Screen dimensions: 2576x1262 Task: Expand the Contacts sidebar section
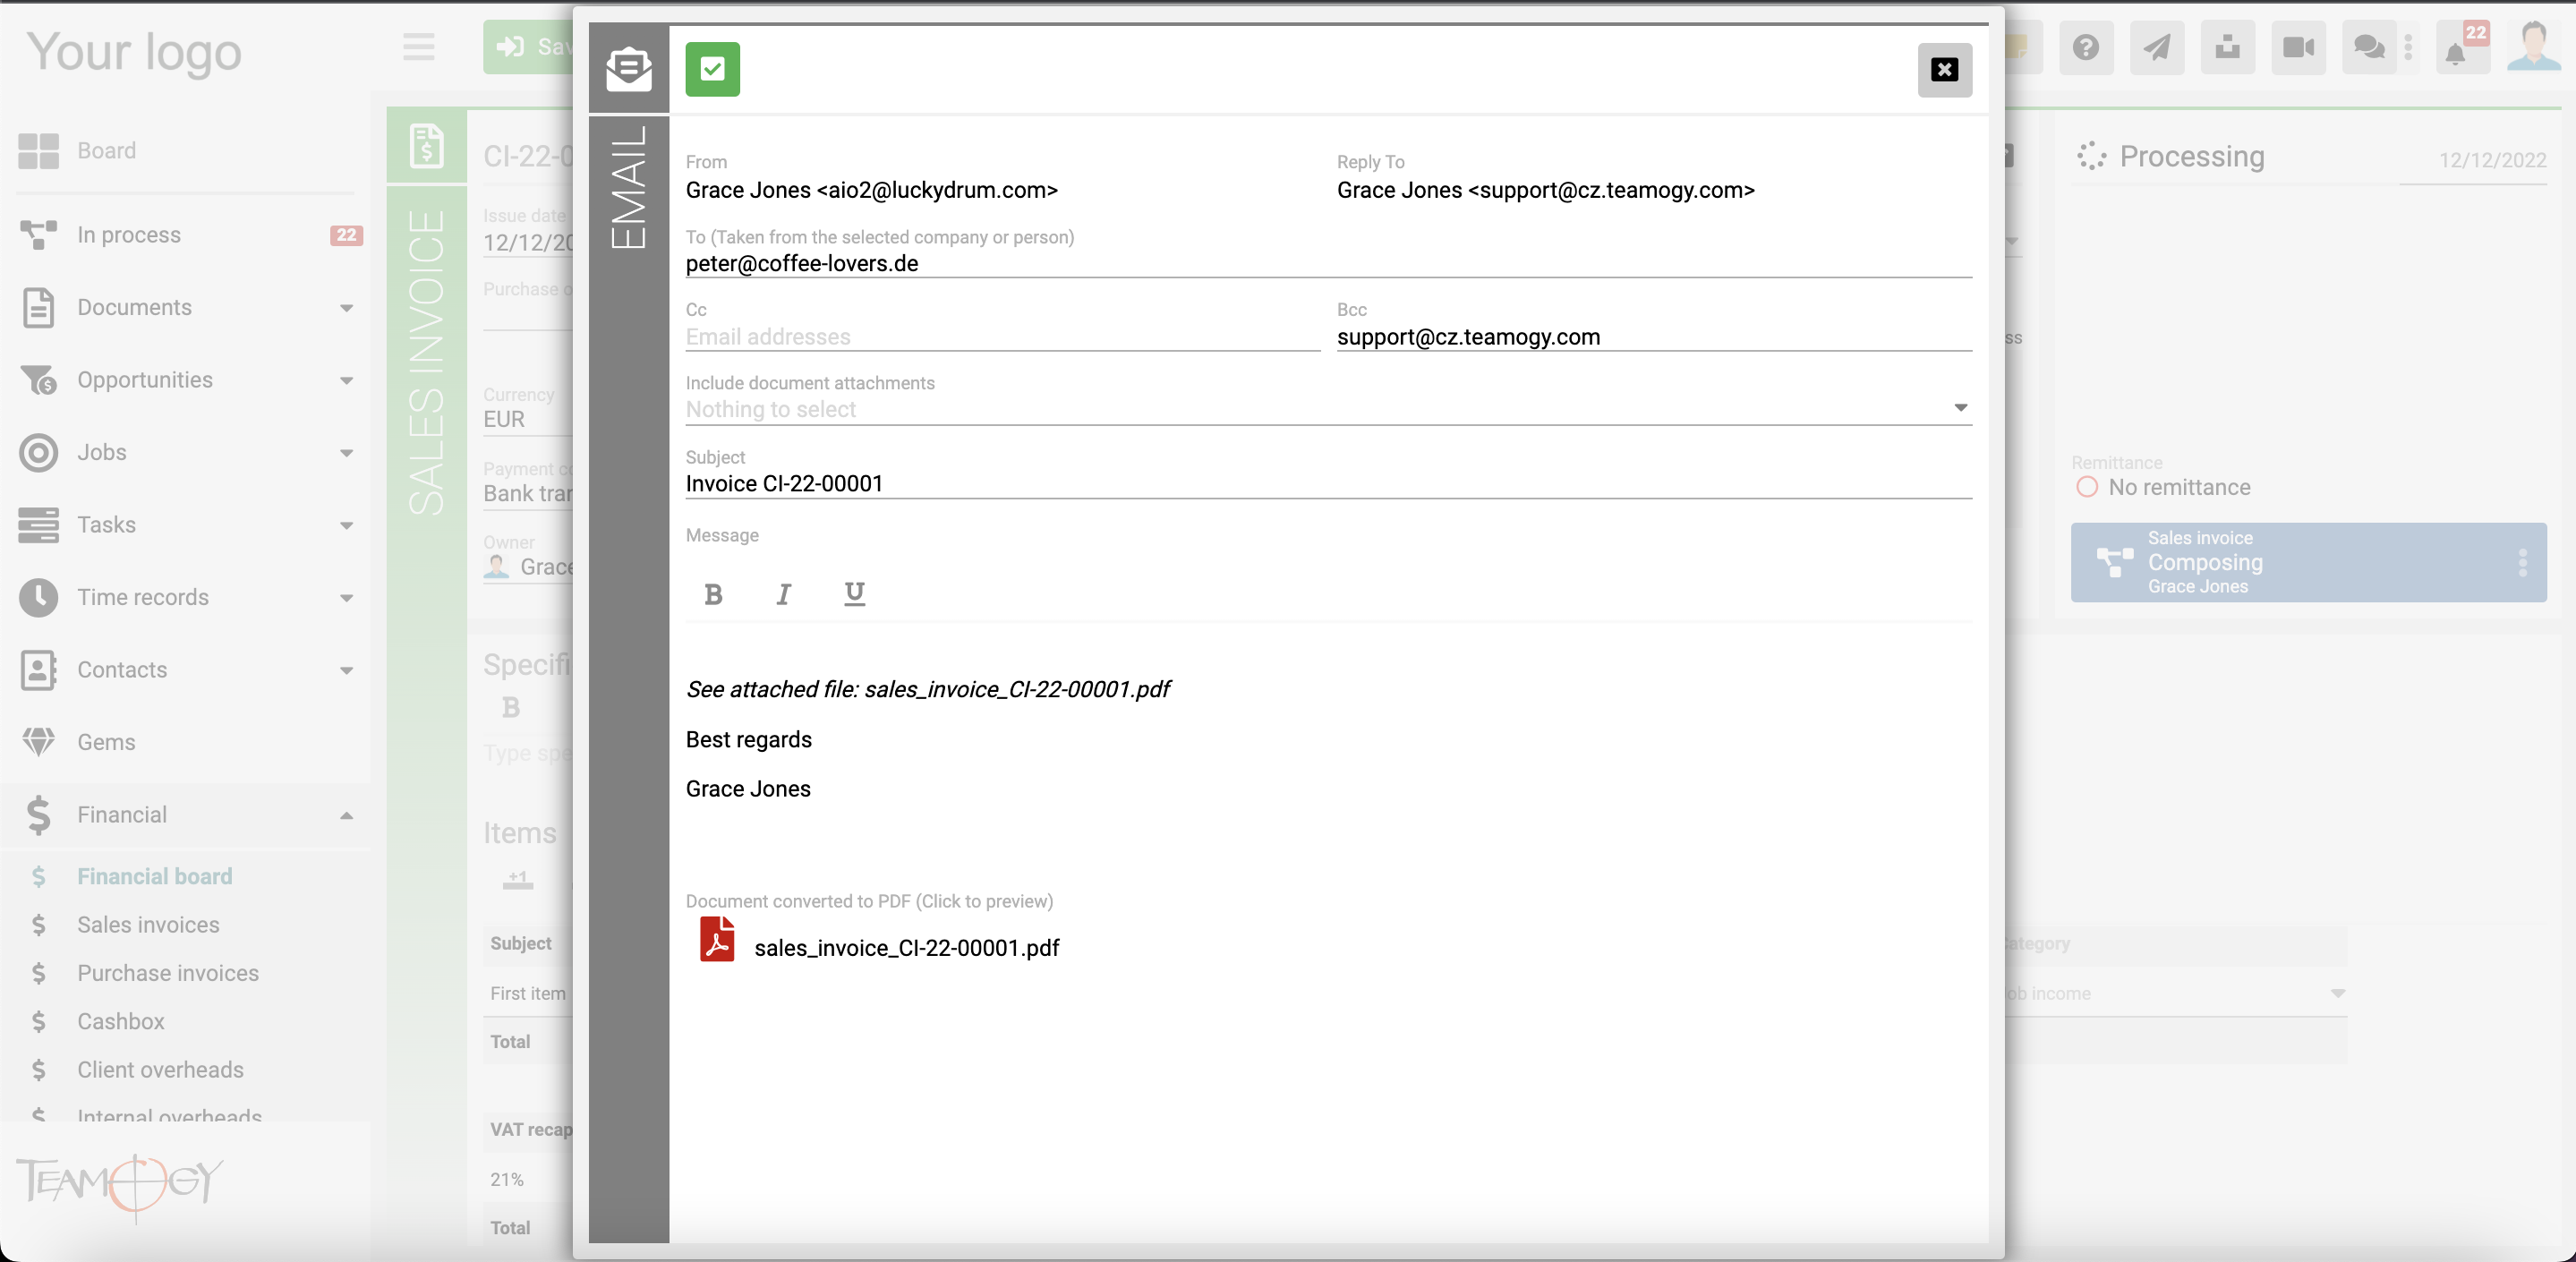[346, 670]
